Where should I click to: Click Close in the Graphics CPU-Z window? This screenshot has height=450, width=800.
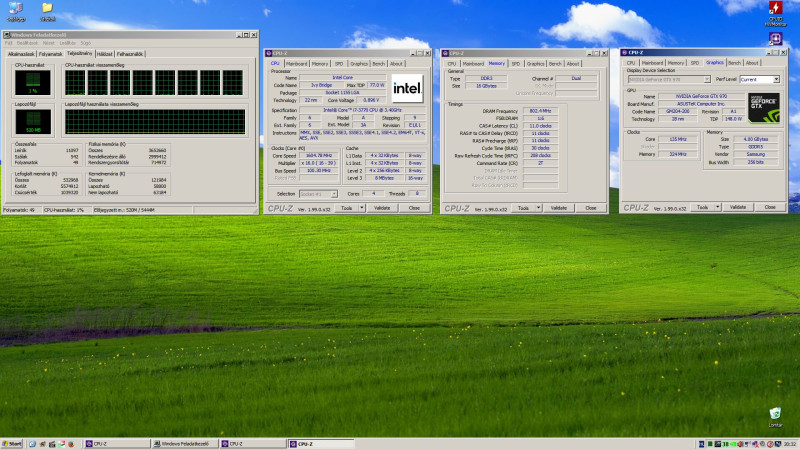(770, 207)
